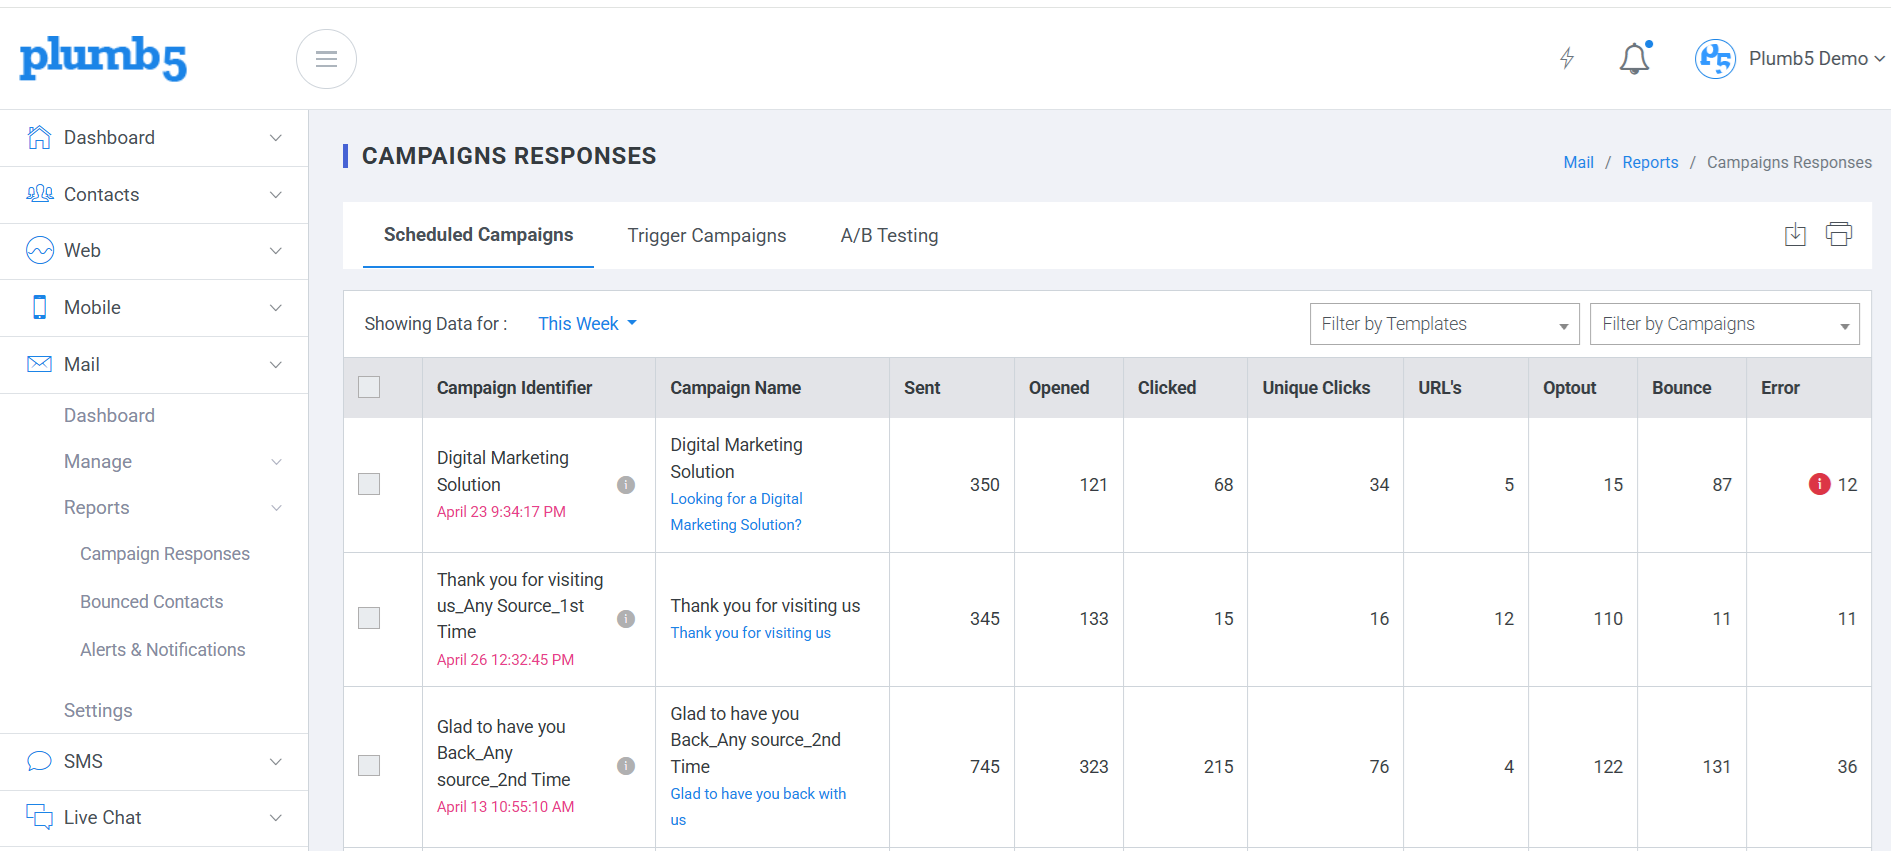The image size is (1891, 851).
Task: Switch to the Scheduled Campaigns tab
Action: (x=478, y=235)
